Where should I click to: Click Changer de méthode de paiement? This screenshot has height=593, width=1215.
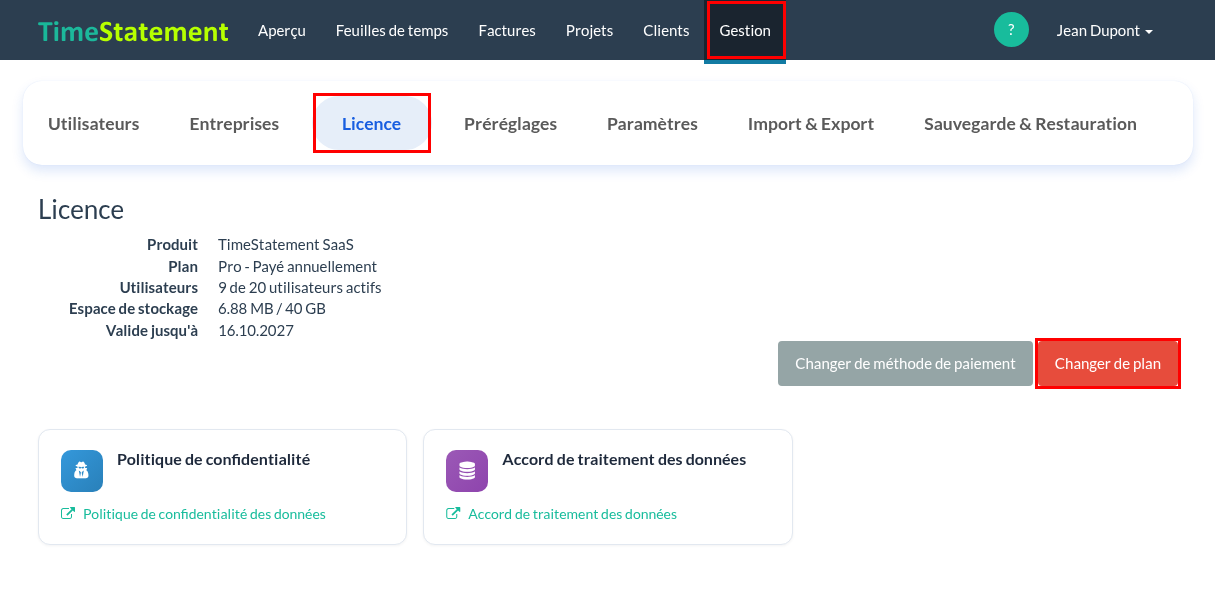pos(905,364)
